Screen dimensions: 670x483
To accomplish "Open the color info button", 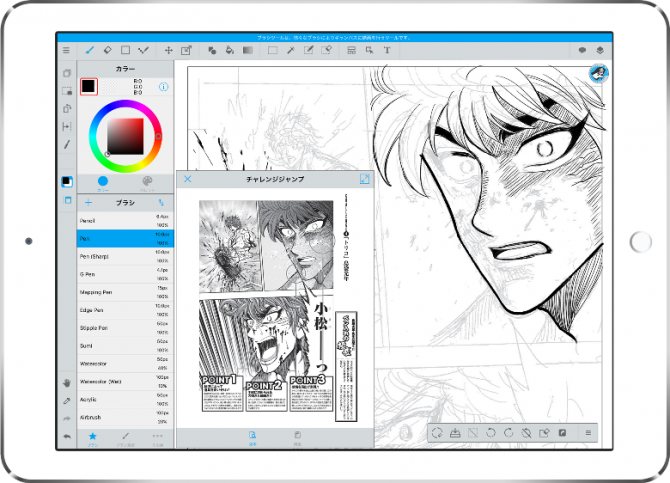I will [163, 87].
